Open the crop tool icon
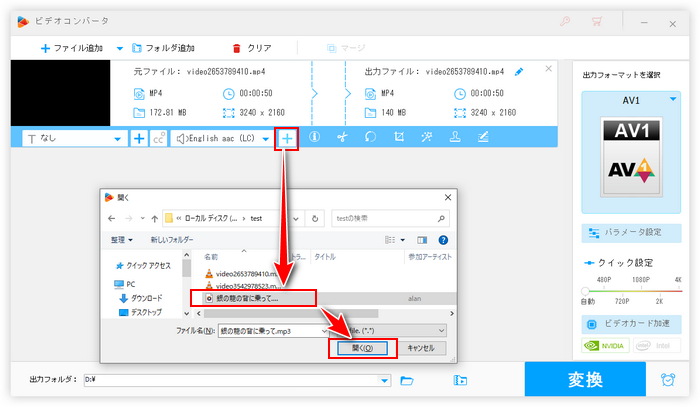Screen dimensions: 700x407 tap(399, 137)
